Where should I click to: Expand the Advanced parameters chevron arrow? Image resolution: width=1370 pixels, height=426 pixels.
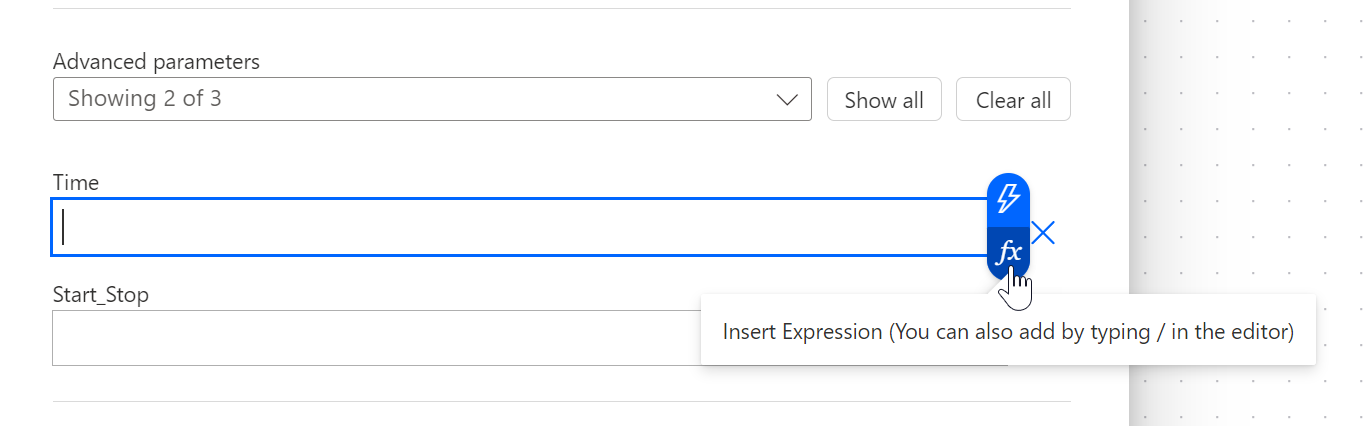[x=787, y=100]
